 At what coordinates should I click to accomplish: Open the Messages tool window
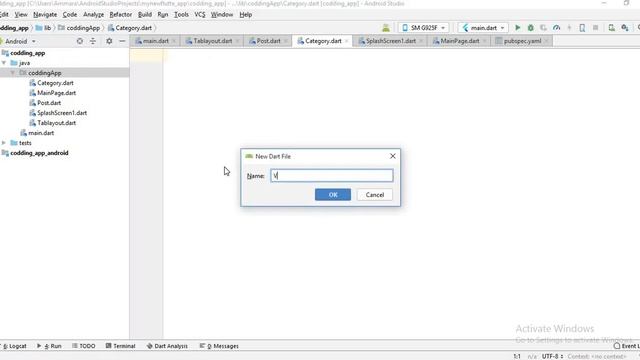(x=219, y=346)
